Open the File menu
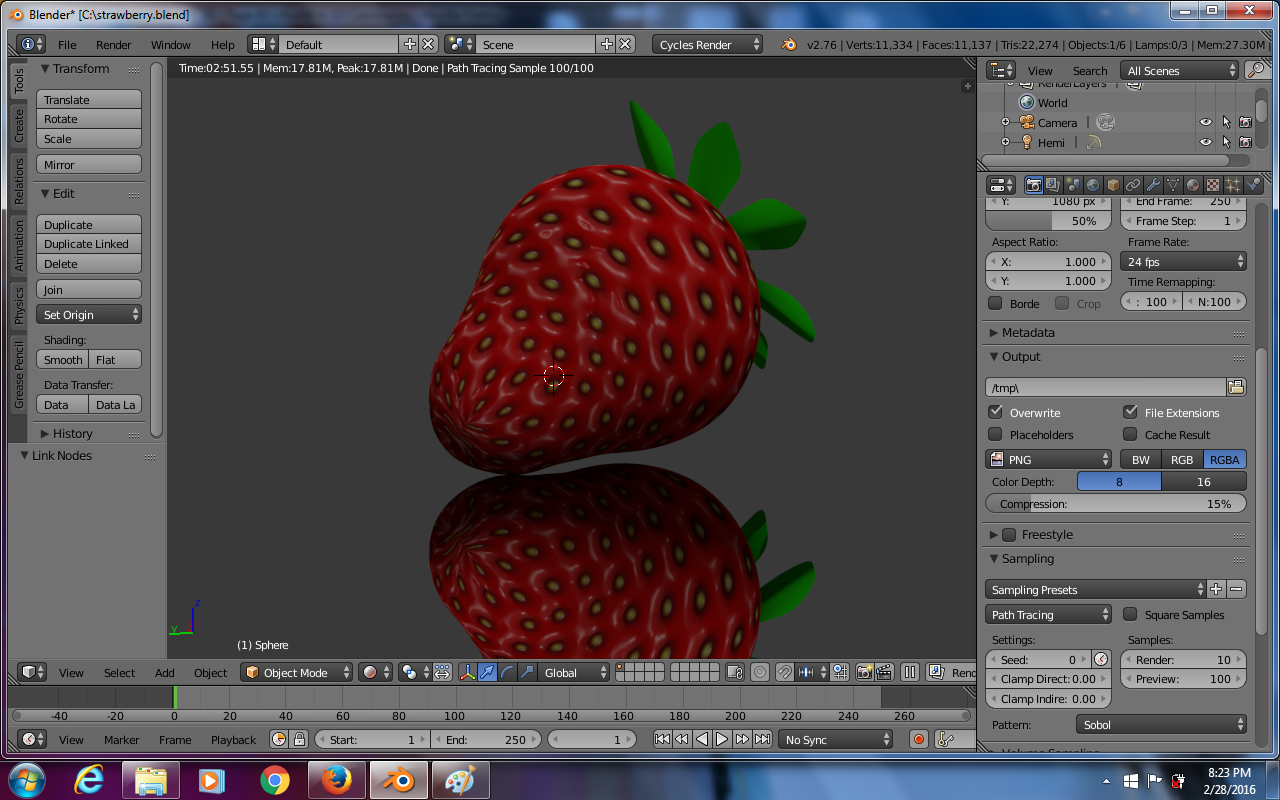 click(67, 45)
